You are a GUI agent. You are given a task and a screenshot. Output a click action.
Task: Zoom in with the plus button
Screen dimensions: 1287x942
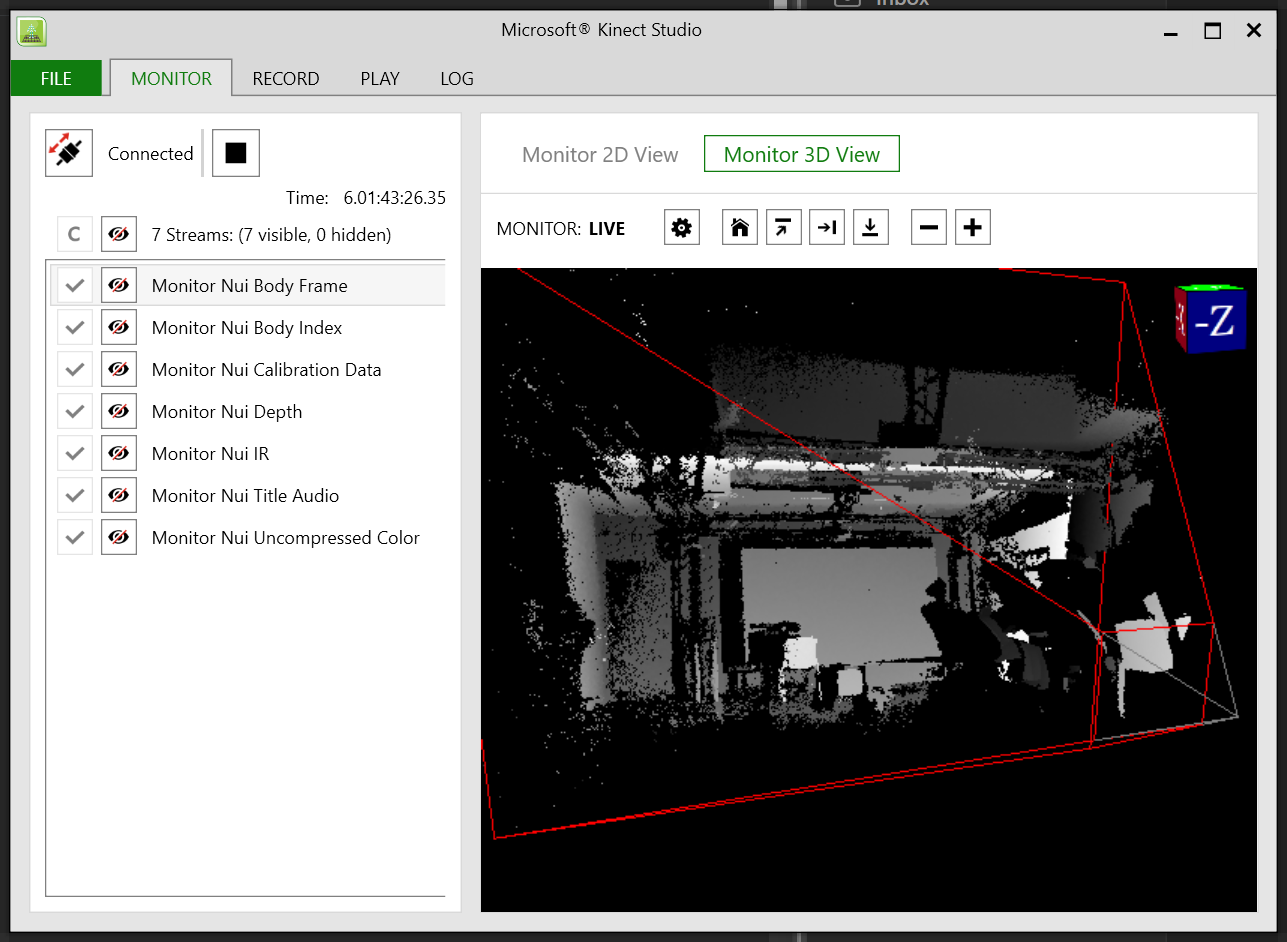(x=973, y=228)
